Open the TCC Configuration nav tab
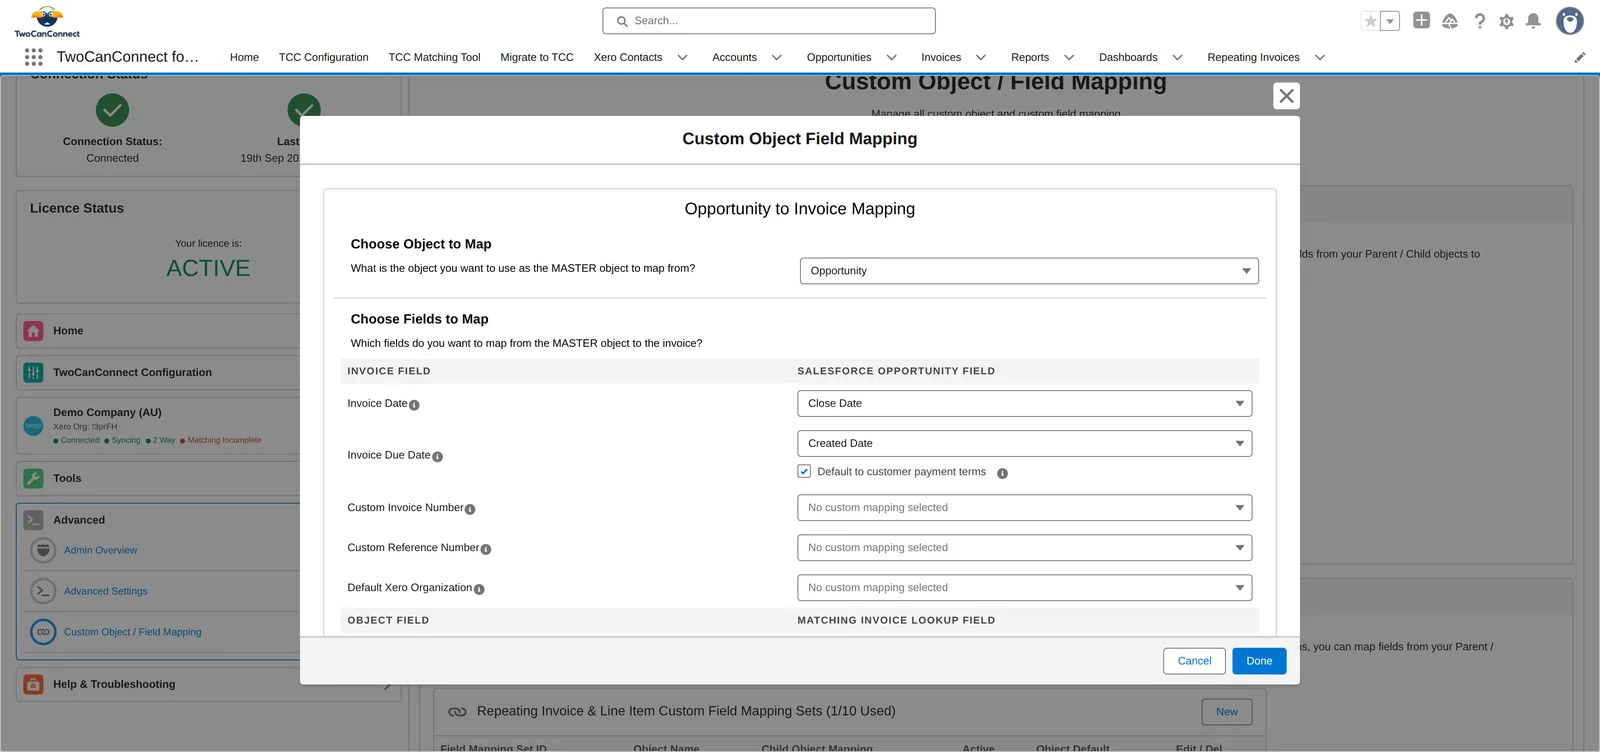1600x752 pixels. click(x=323, y=58)
